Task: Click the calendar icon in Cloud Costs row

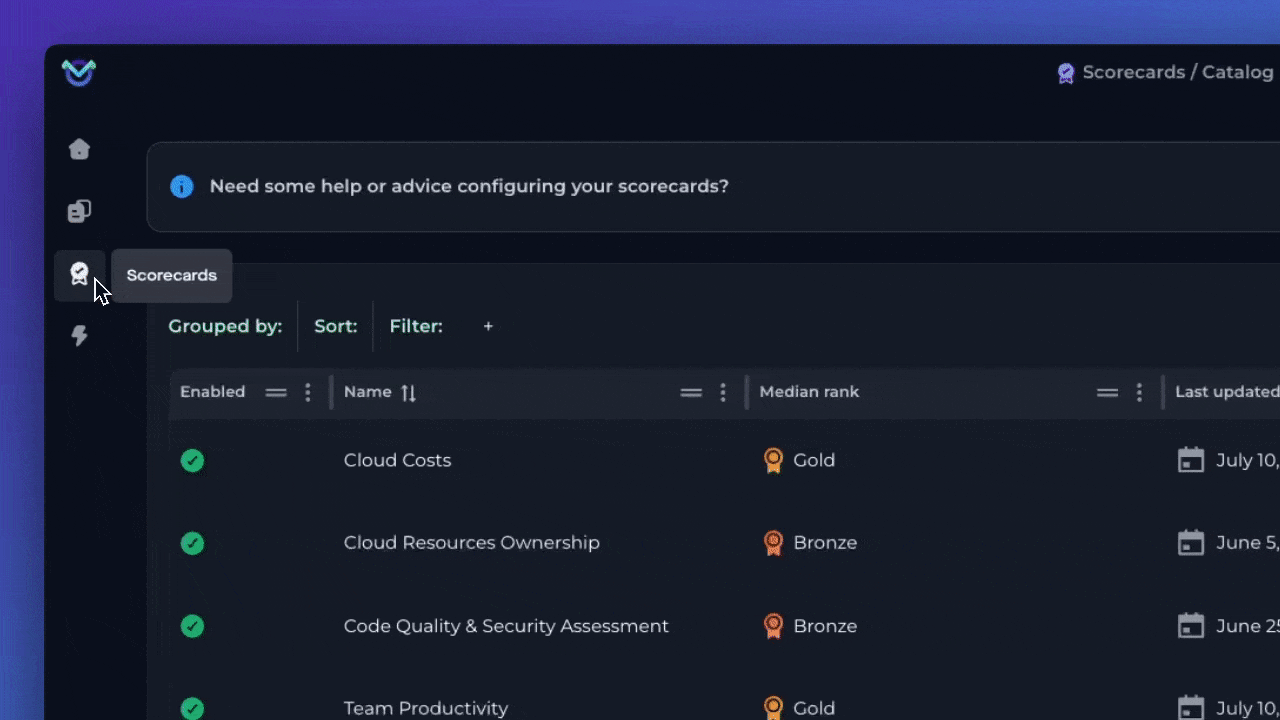Action: click(x=1190, y=460)
